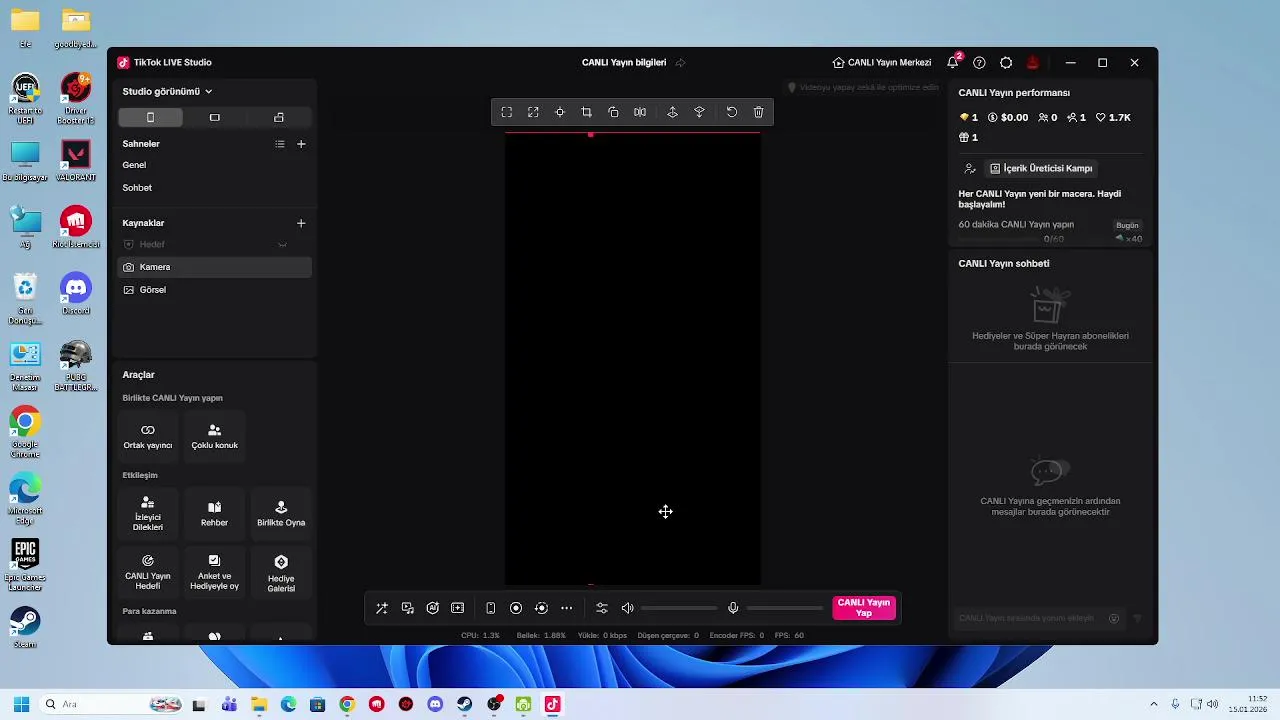Click the Windows Start button

[x=21, y=704]
